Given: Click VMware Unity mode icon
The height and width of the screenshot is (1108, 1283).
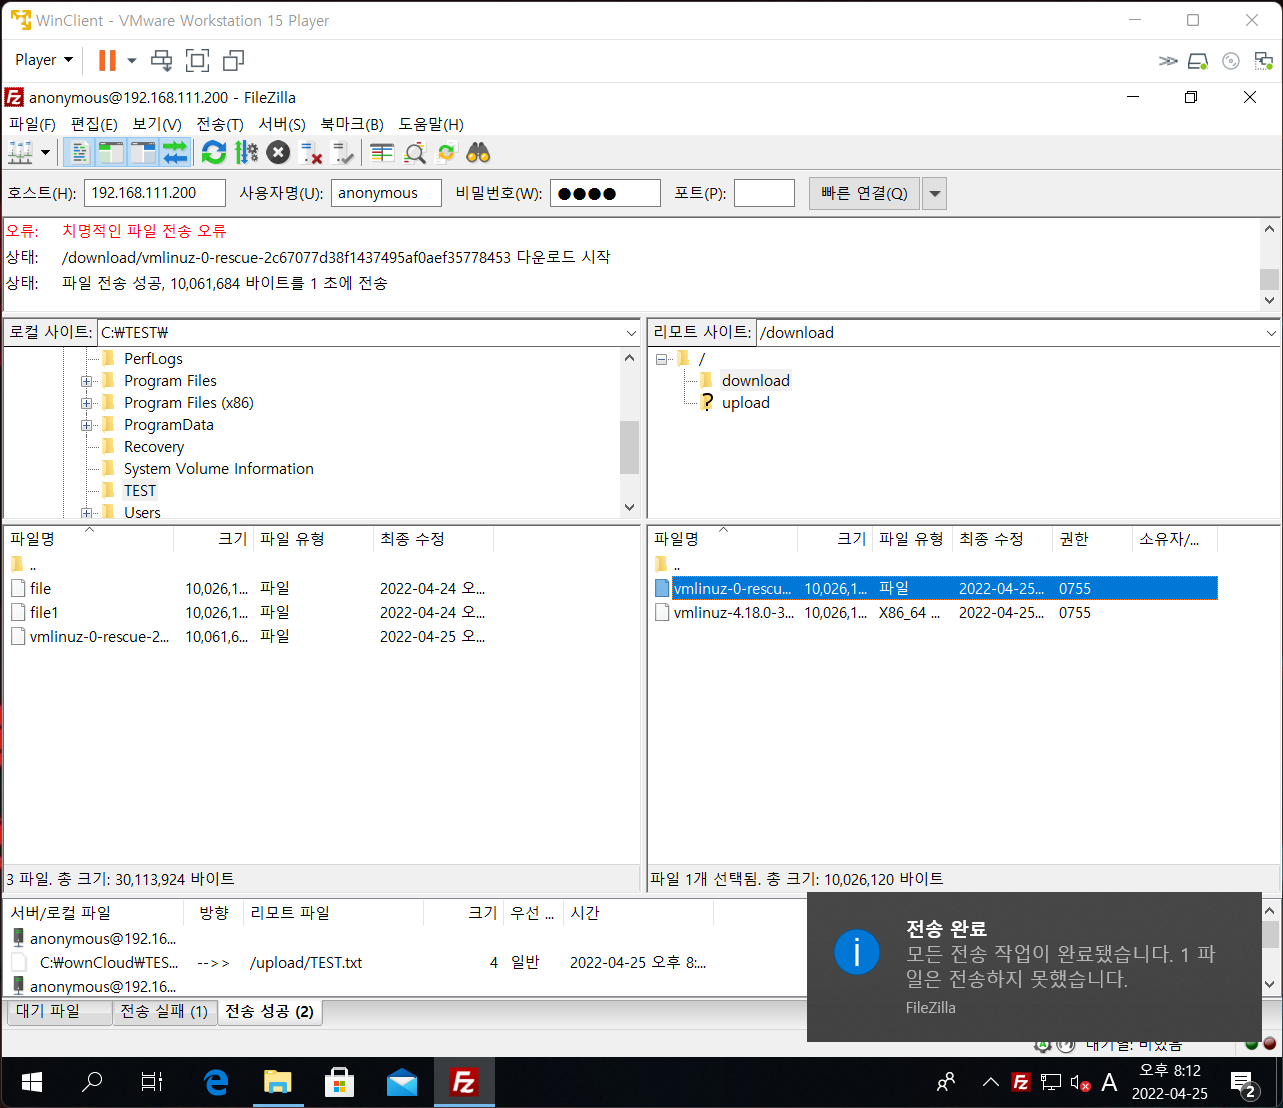Looking at the screenshot, I should click(x=234, y=60).
